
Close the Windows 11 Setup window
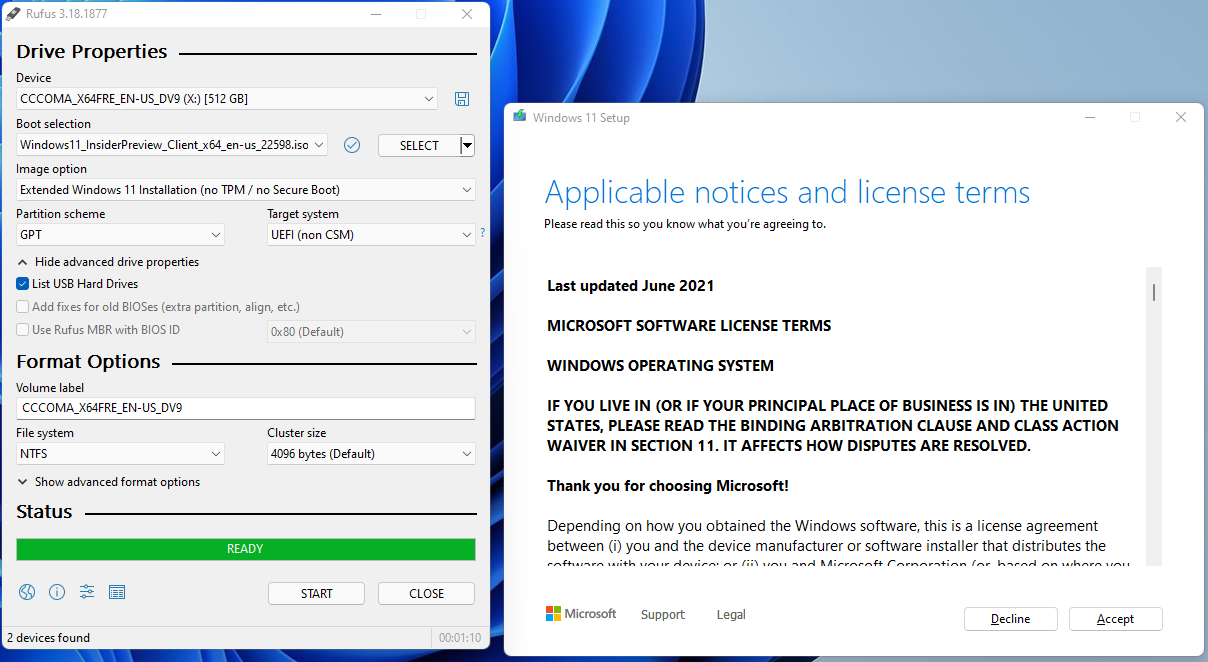1181,117
